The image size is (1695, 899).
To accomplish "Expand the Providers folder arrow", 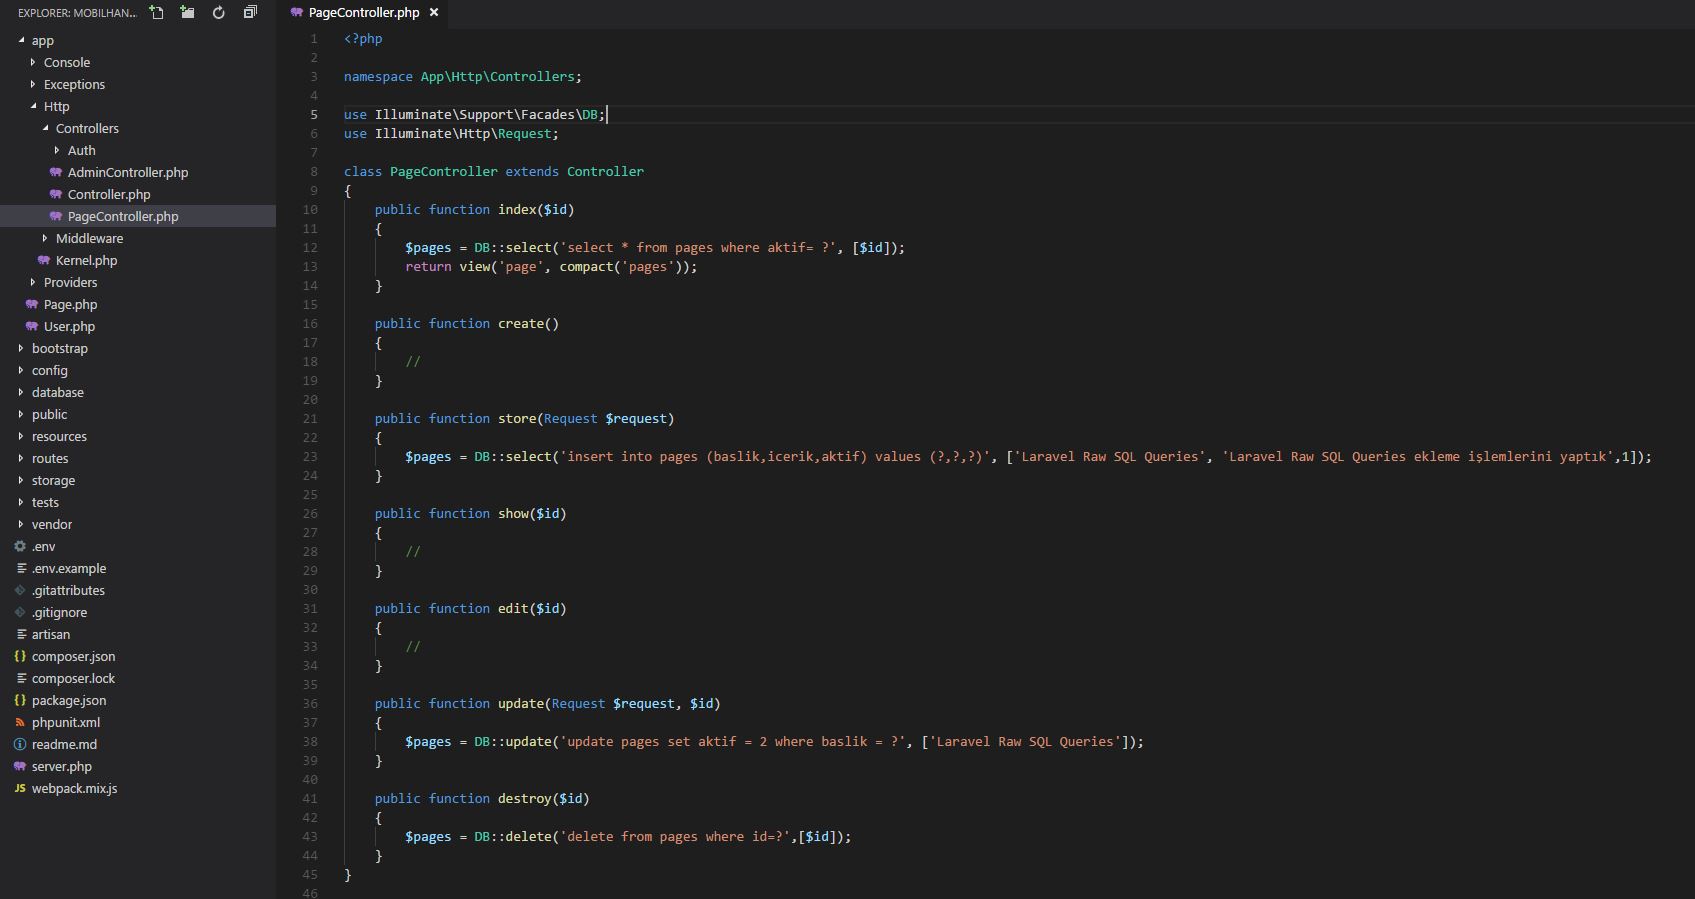I will [33, 282].
